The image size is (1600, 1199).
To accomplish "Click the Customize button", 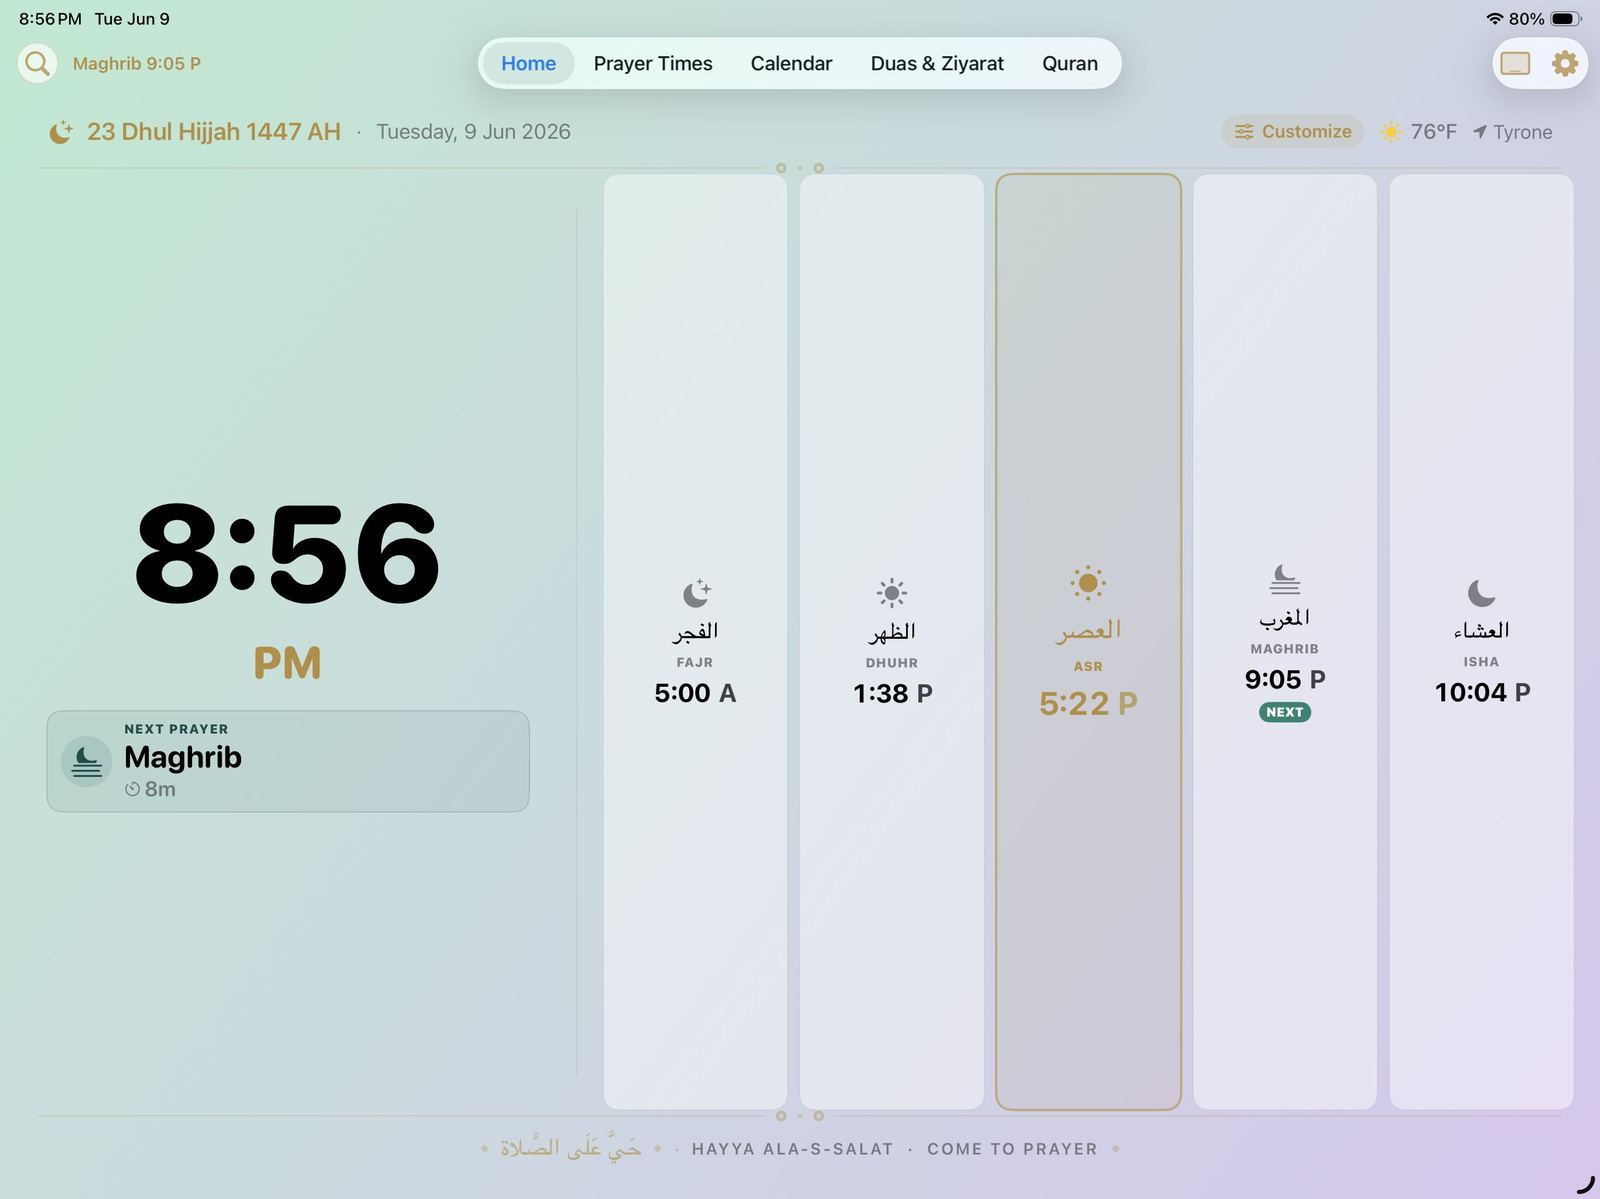I will [x=1292, y=132].
